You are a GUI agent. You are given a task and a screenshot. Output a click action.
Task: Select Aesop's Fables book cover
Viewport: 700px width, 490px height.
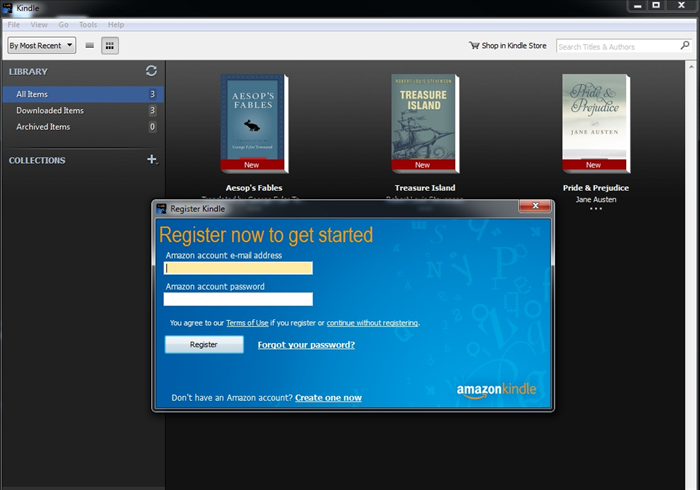click(254, 124)
